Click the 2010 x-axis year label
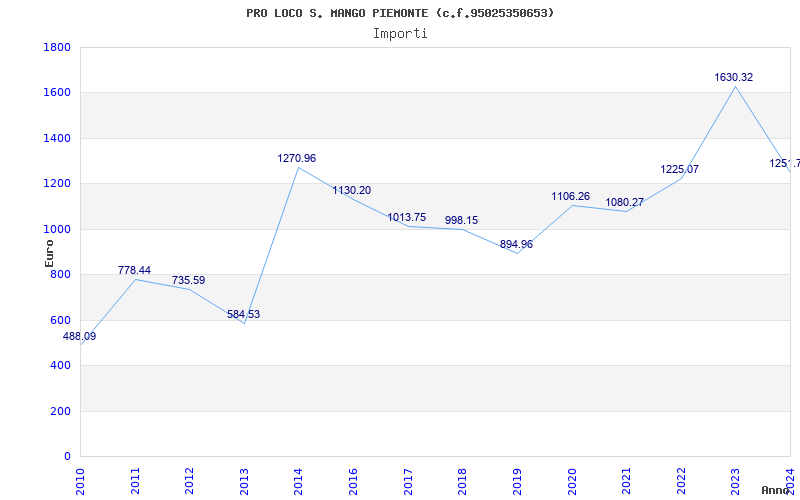 80,482
